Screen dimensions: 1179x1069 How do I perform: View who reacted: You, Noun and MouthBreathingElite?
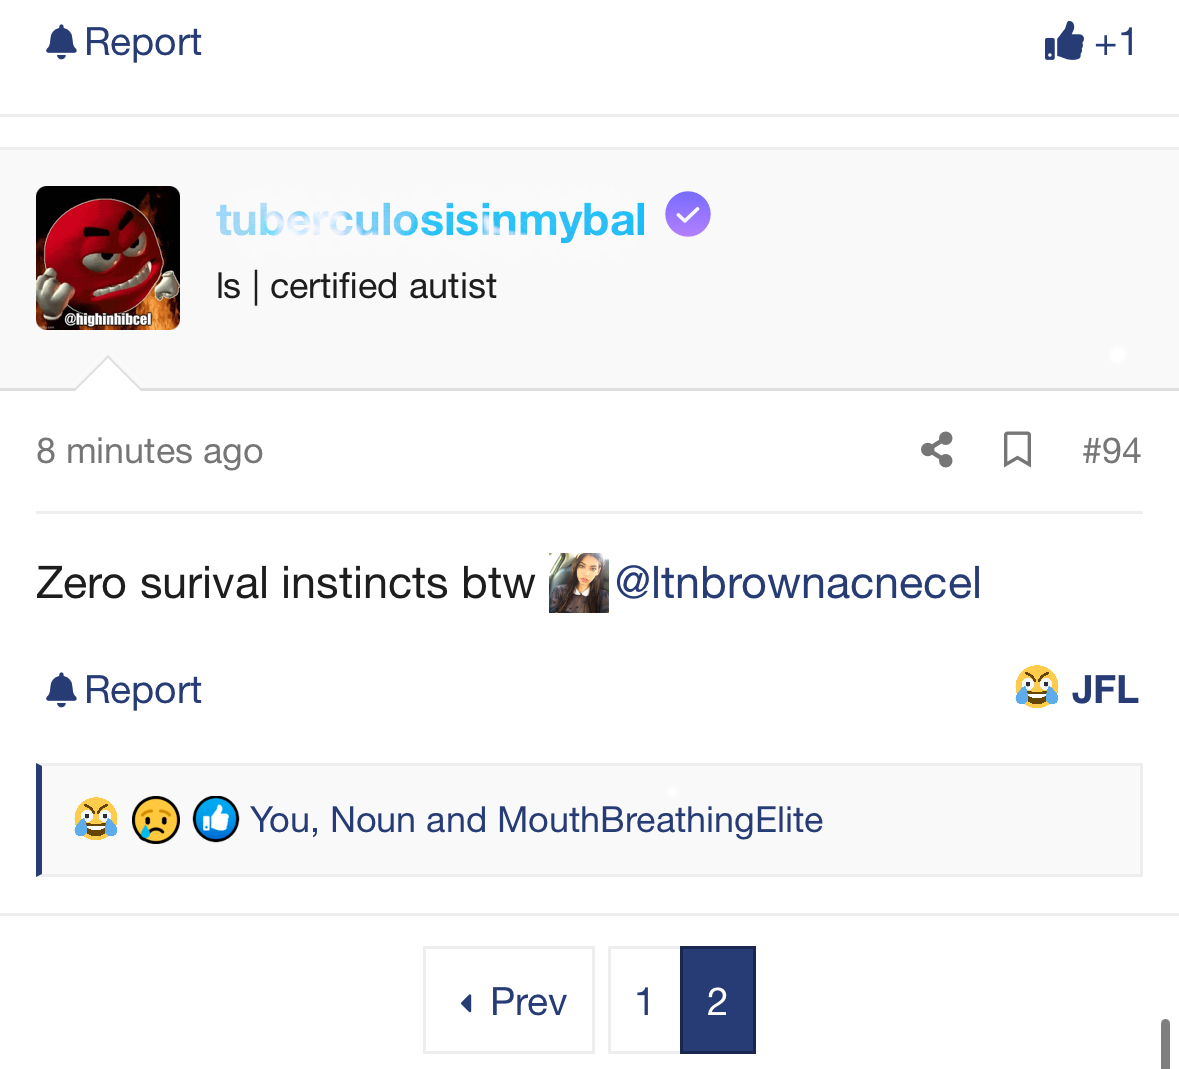point(536,820)
